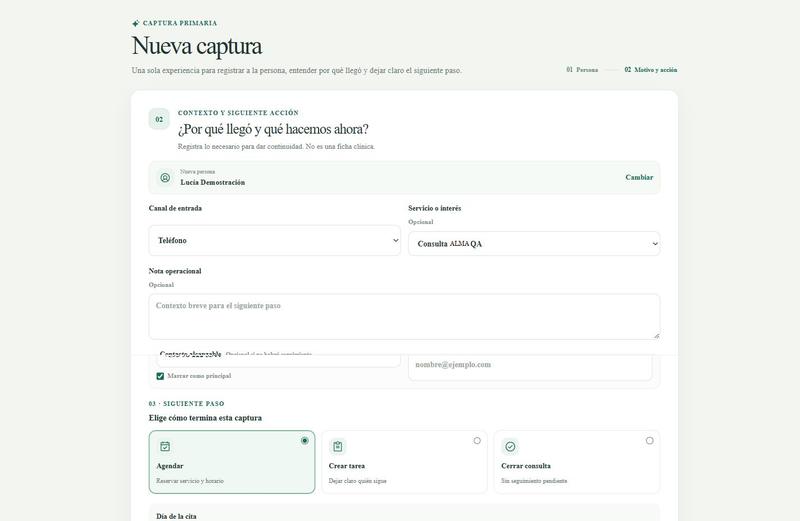This screenshot has width=800, height=521.
Task: Click the clipboard icon in the Crear tarea card
Action: point(338,446)
